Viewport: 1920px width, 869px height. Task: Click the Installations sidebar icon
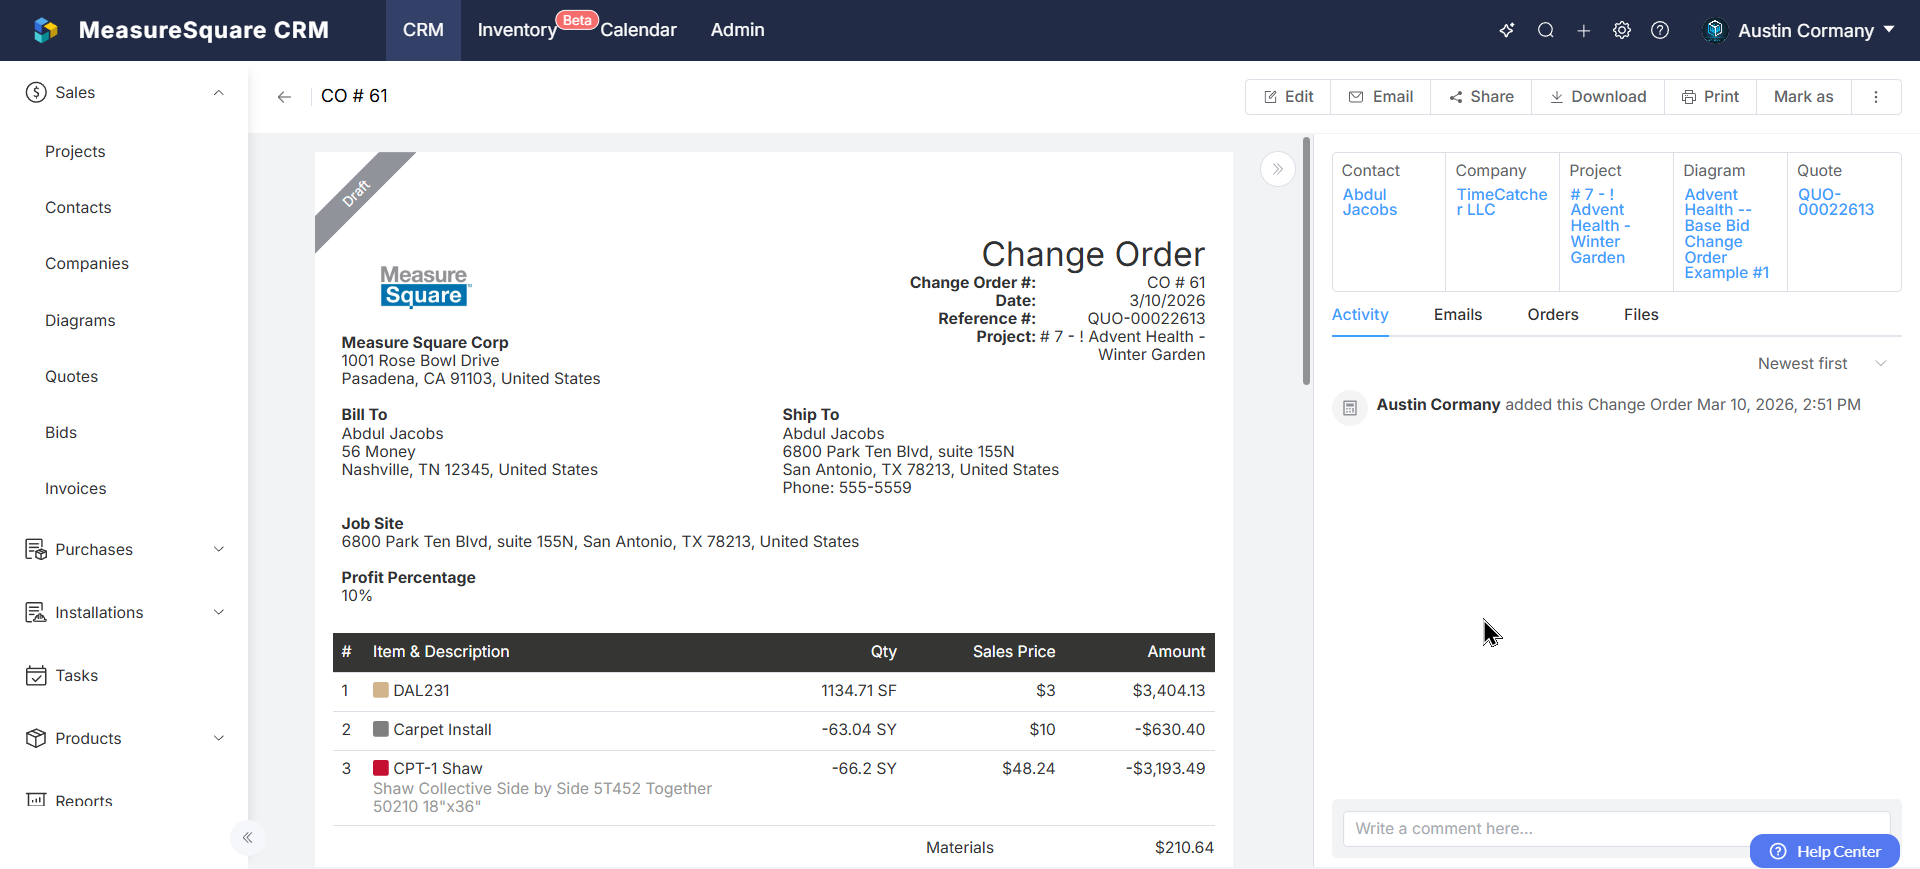click(36, 612)
